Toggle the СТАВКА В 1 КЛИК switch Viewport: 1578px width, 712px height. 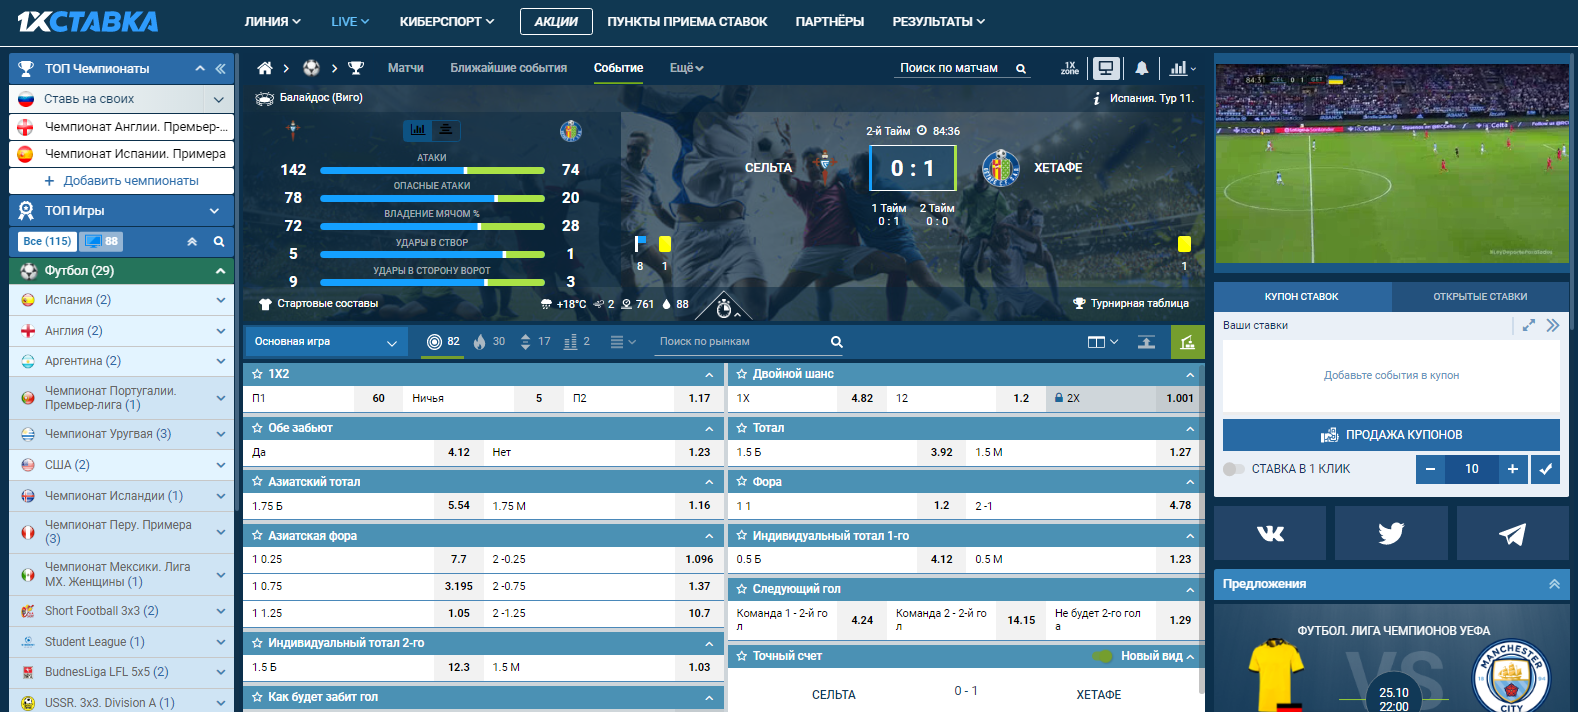coord(1234,469)
